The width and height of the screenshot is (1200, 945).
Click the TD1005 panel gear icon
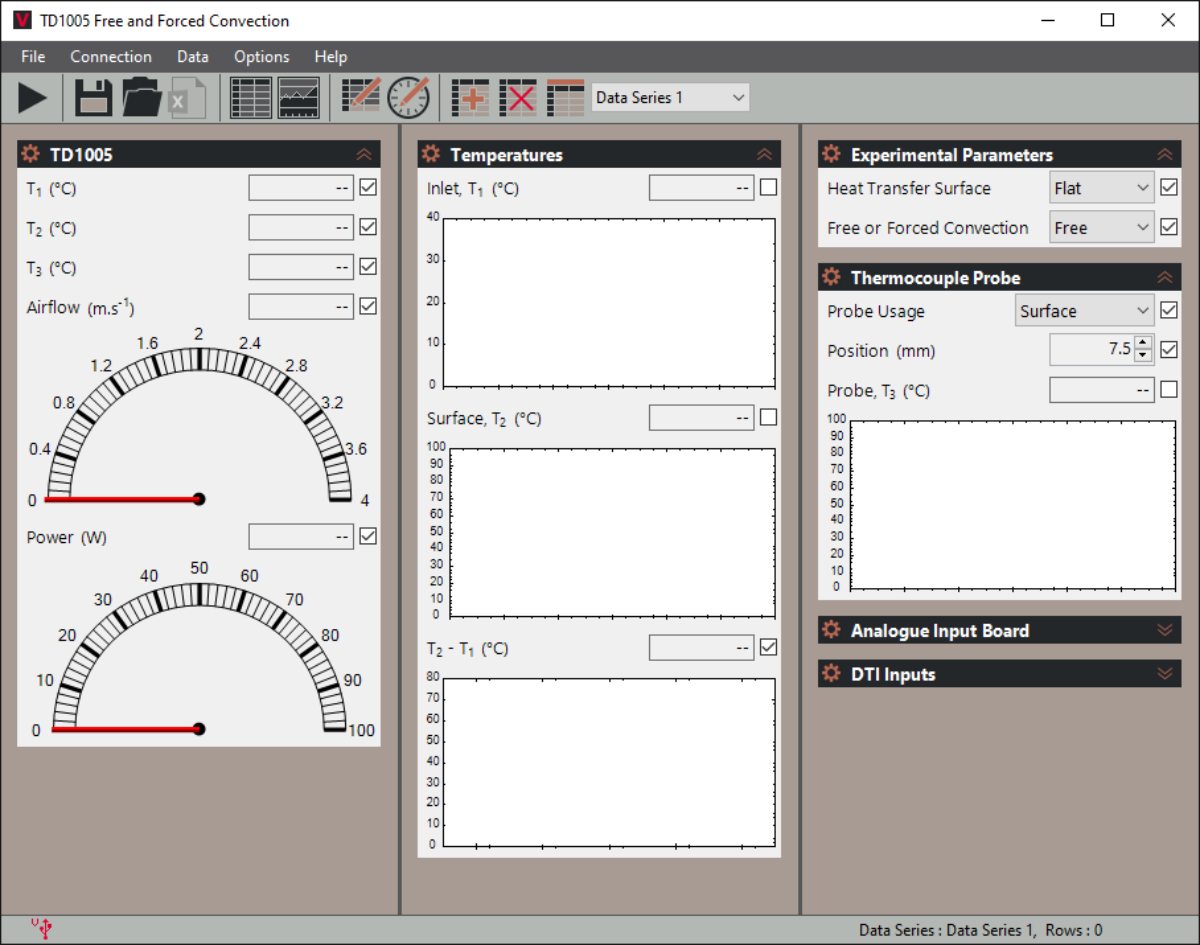31,154
